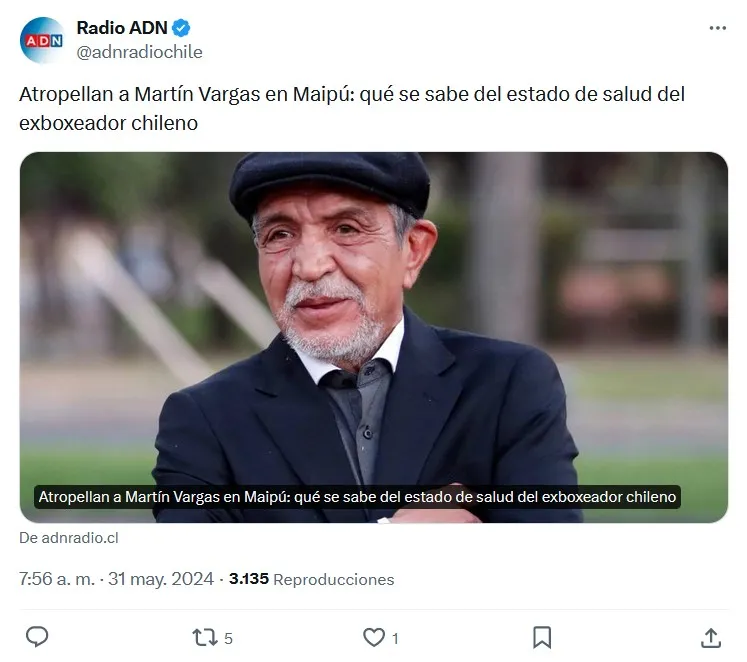Viewport: 747px width, 662px height.
Task: Open the @adnradiochile handle
Action: tap(140, 52)
